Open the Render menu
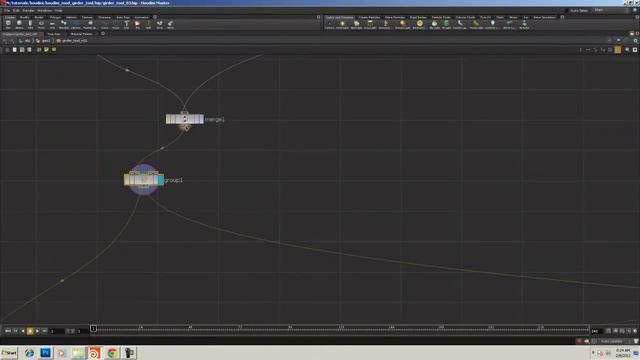Viewport: 640px width, 360px height. coord(28,10)
